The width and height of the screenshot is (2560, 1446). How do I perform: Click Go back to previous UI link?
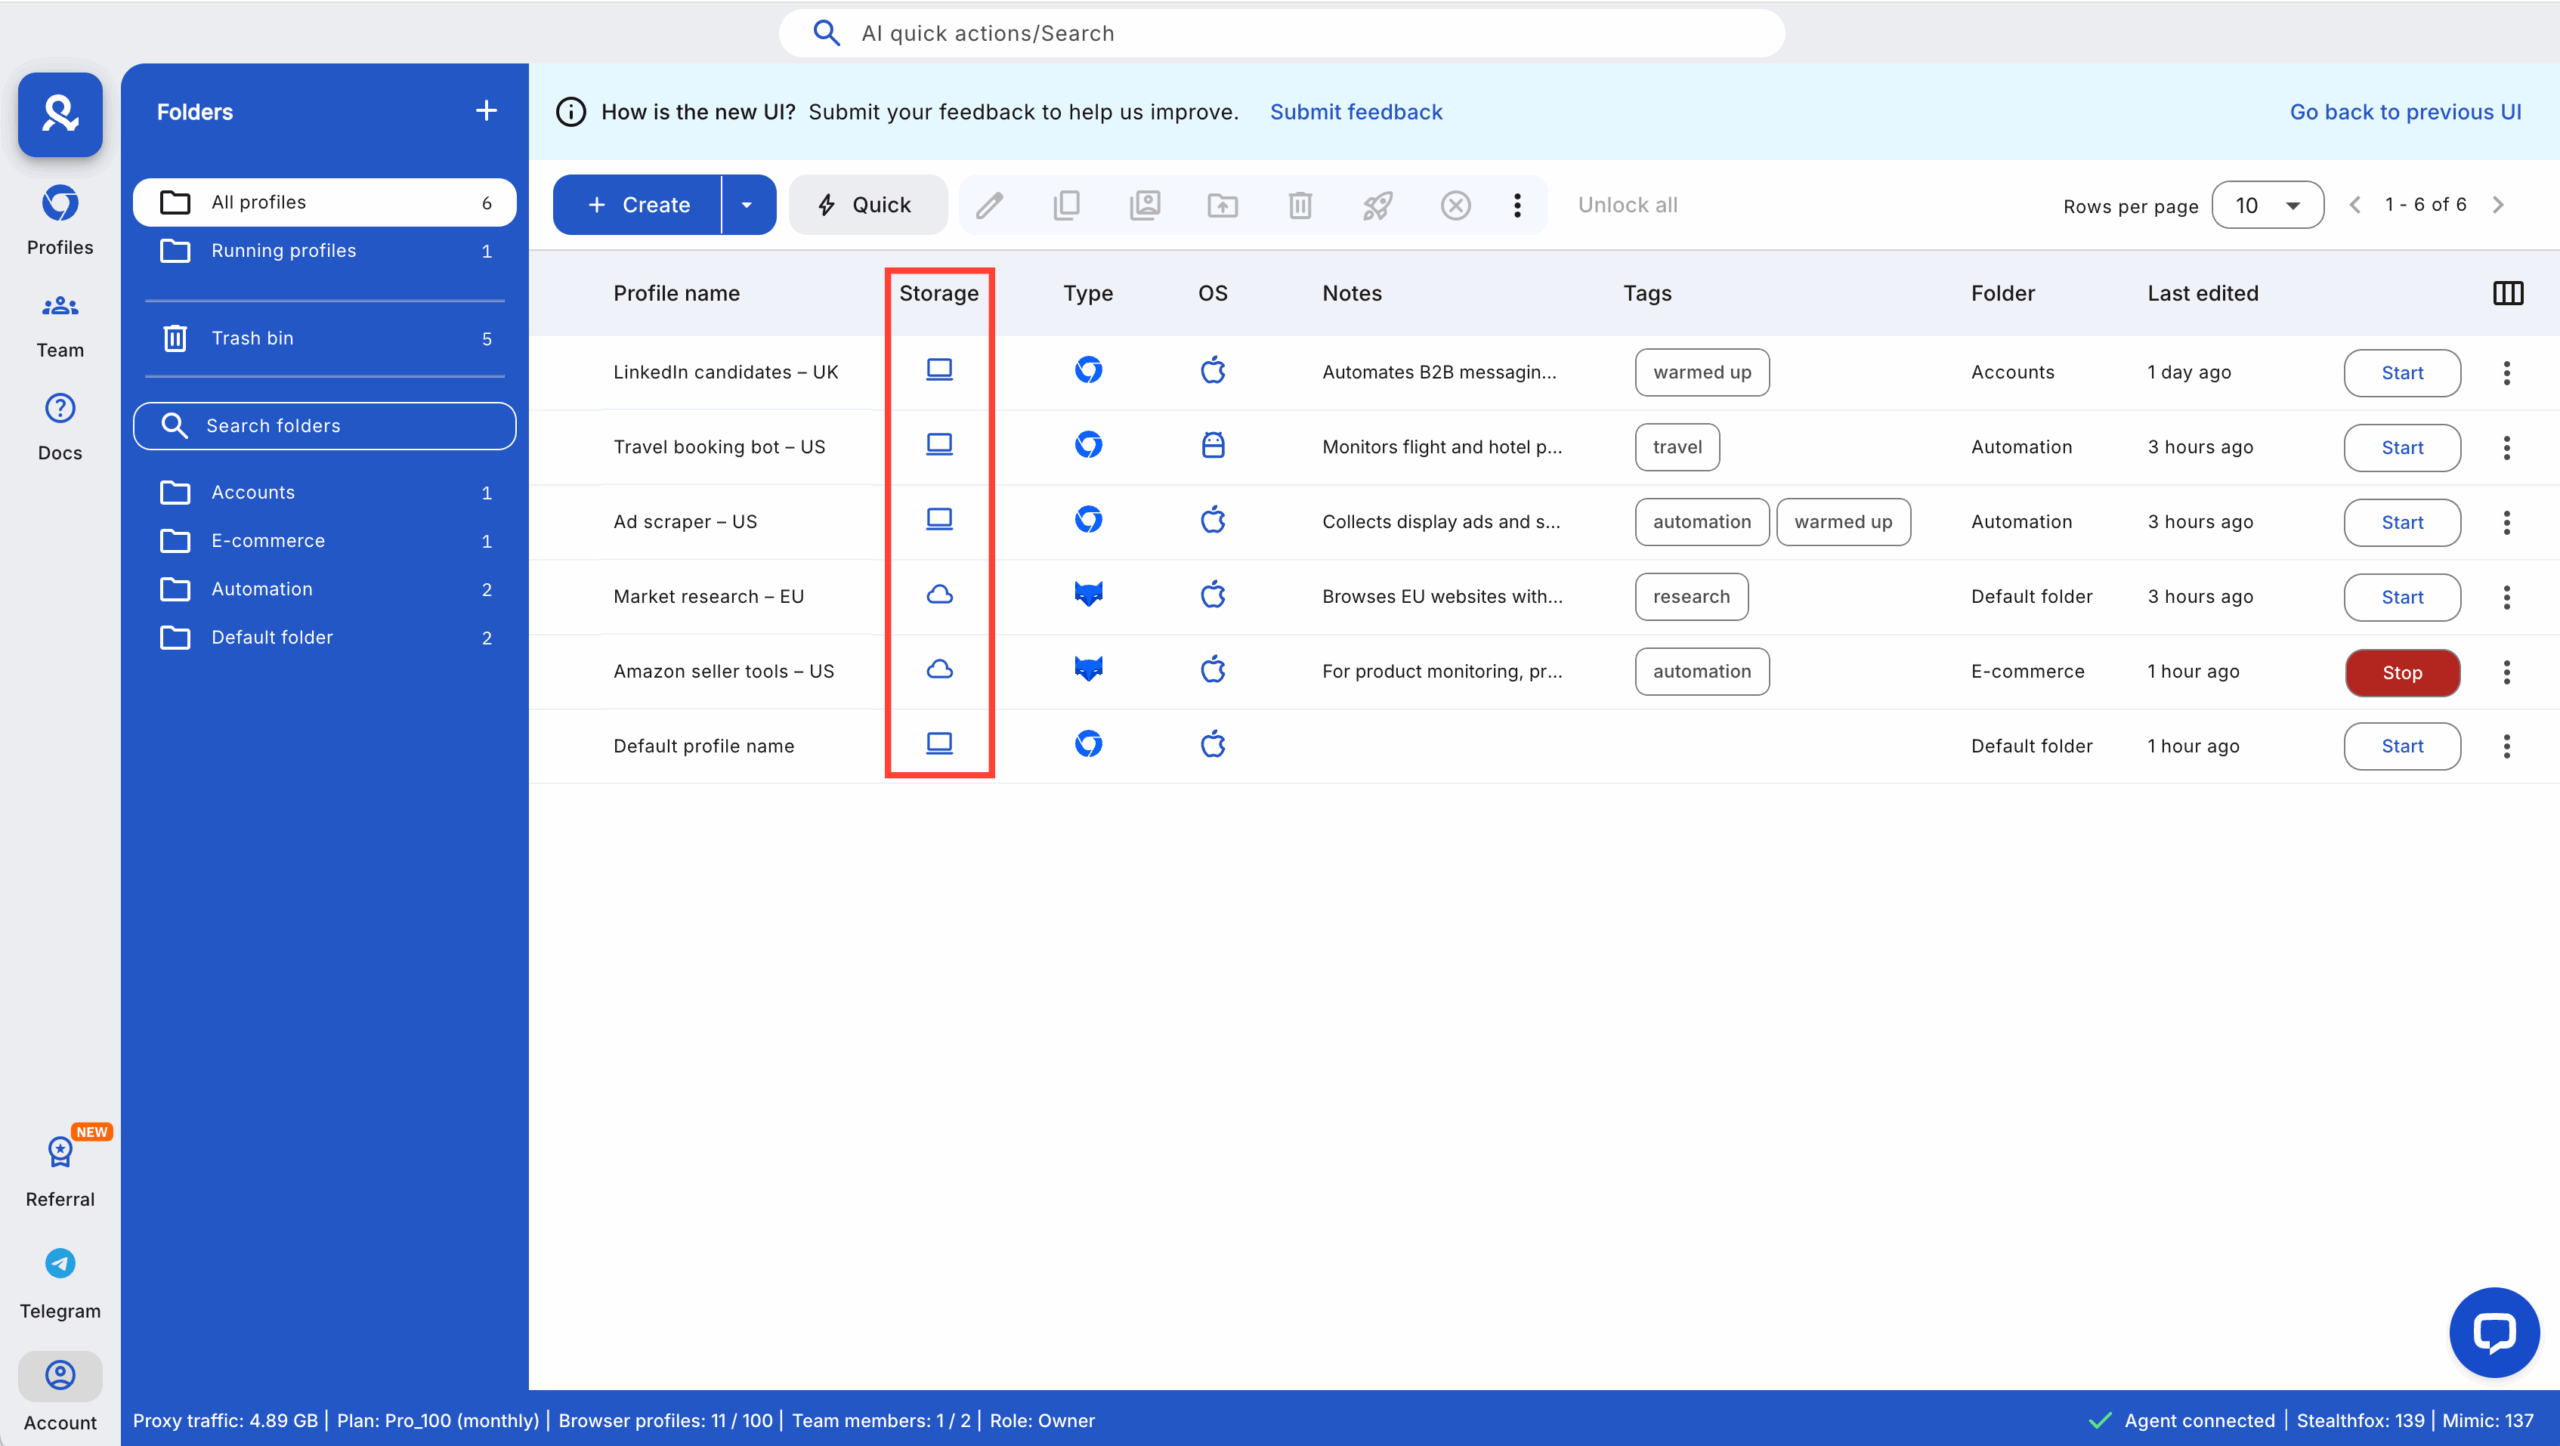pyautogui.click(x=2405, y=111)
